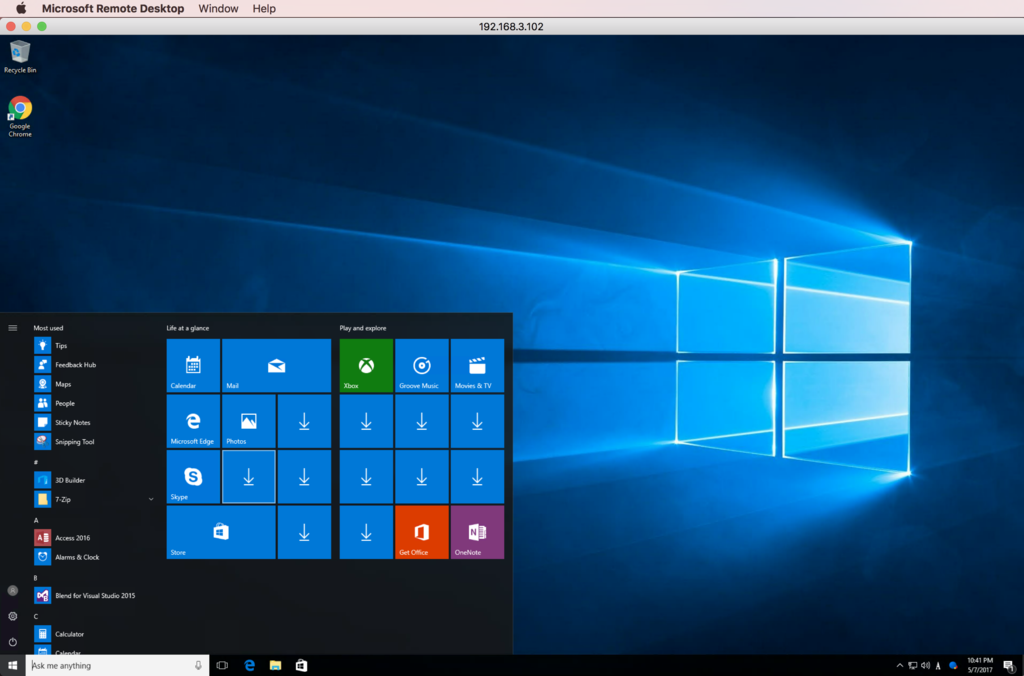Open Action Center notifications

(1009, 666)
